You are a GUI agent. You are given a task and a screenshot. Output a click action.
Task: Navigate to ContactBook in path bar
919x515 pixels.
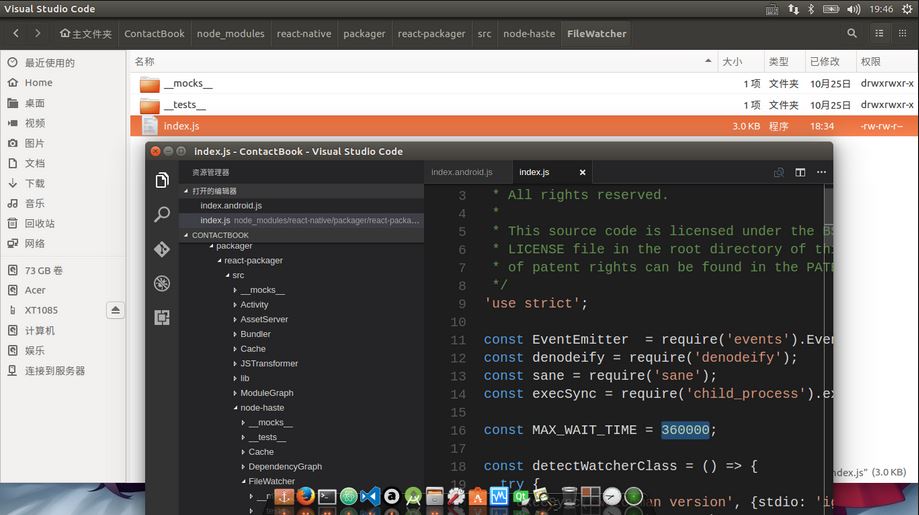point(154,33)
